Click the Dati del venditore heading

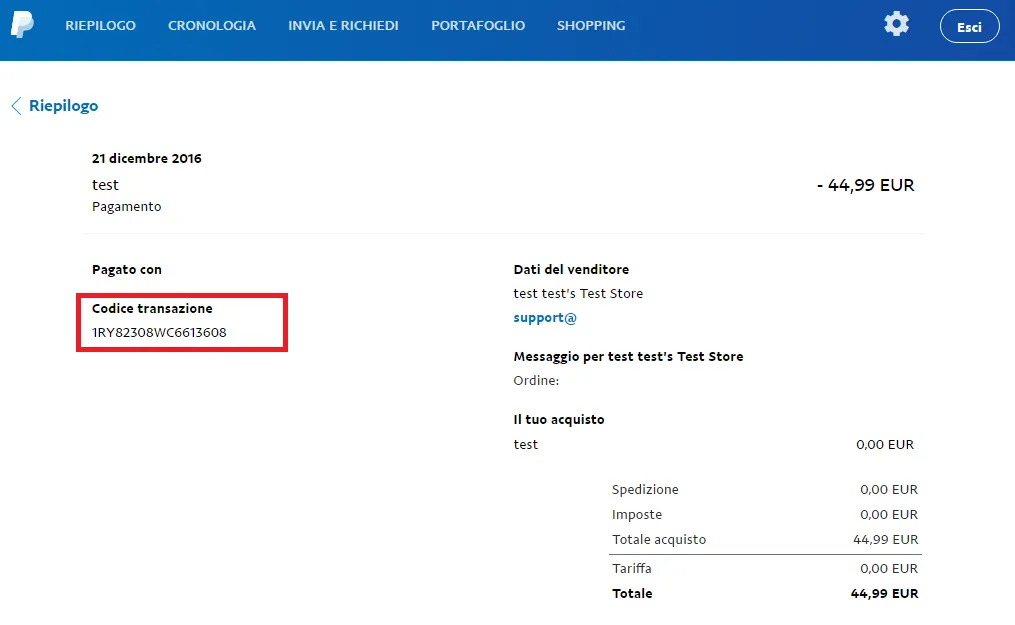571,269
